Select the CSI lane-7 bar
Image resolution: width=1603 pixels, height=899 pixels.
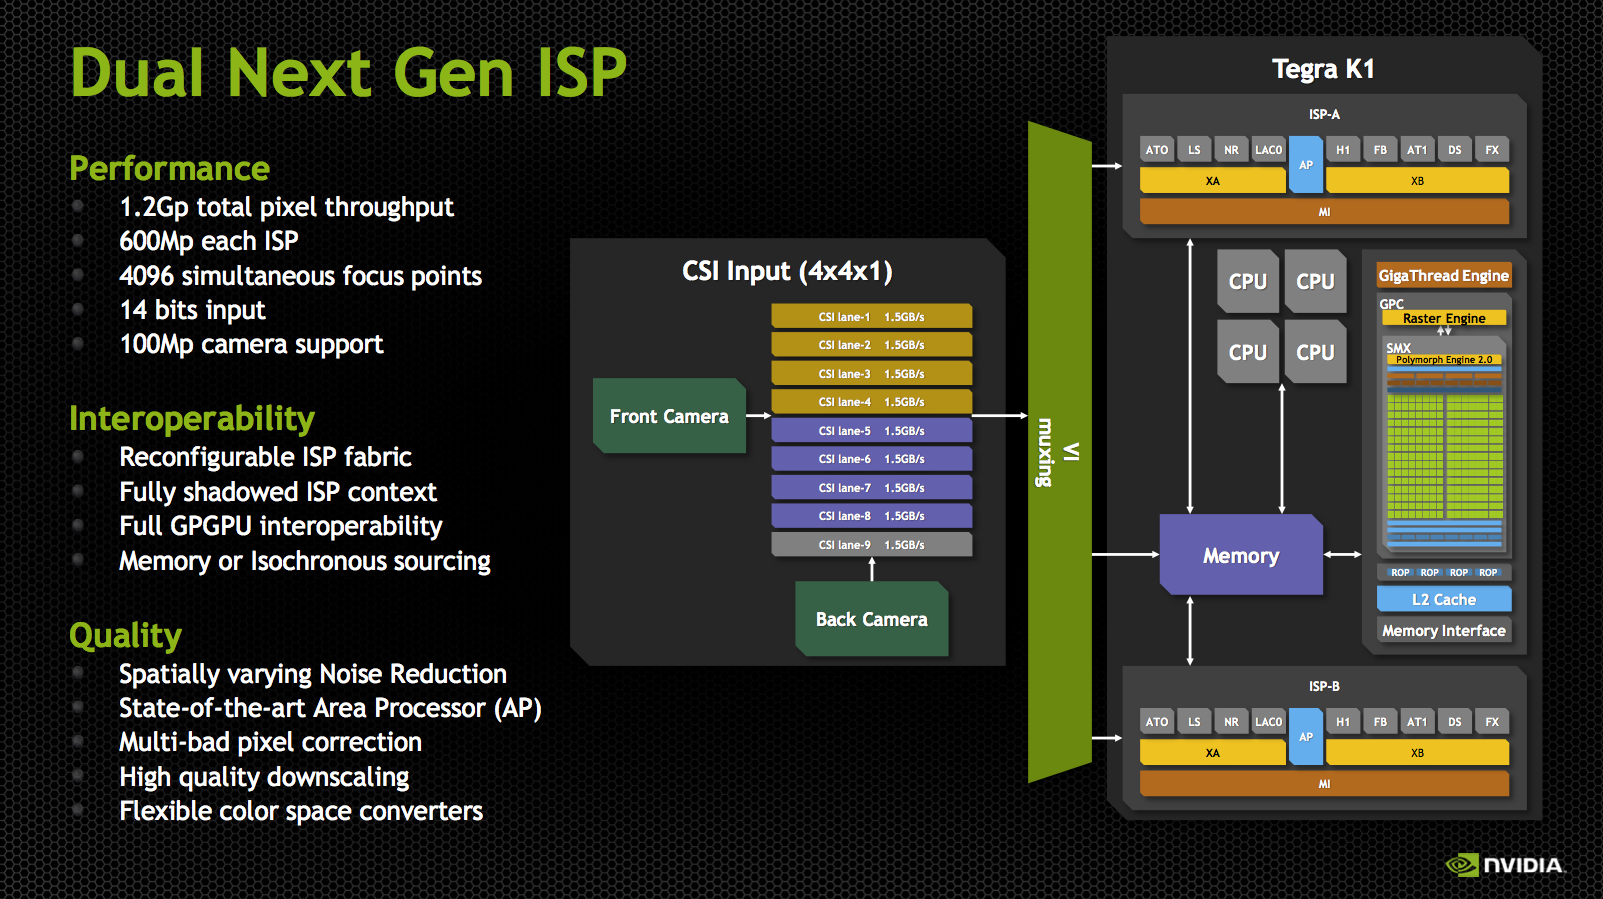tap(871, 488)
